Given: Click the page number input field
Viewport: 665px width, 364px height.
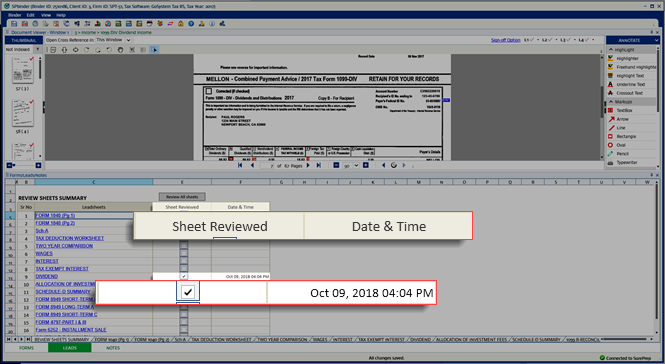Looking at the screenshot, I should (x=268, y=166).
